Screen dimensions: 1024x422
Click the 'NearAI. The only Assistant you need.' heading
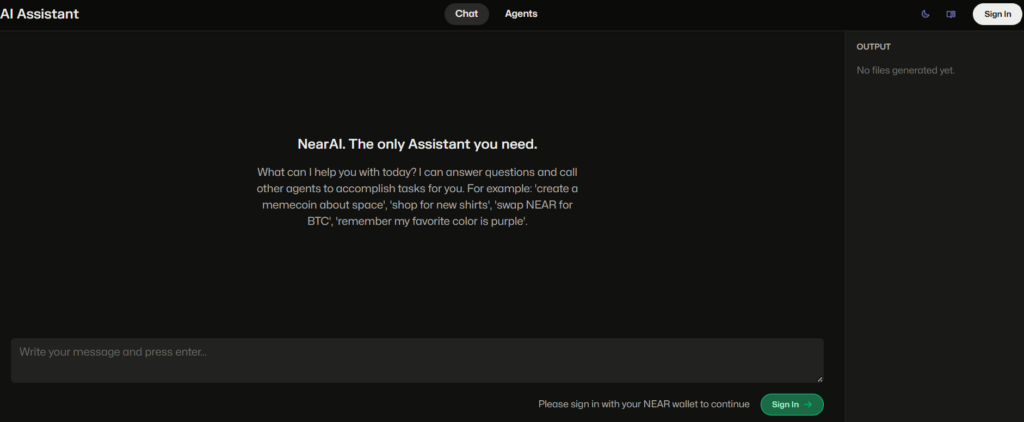[417, 144]
